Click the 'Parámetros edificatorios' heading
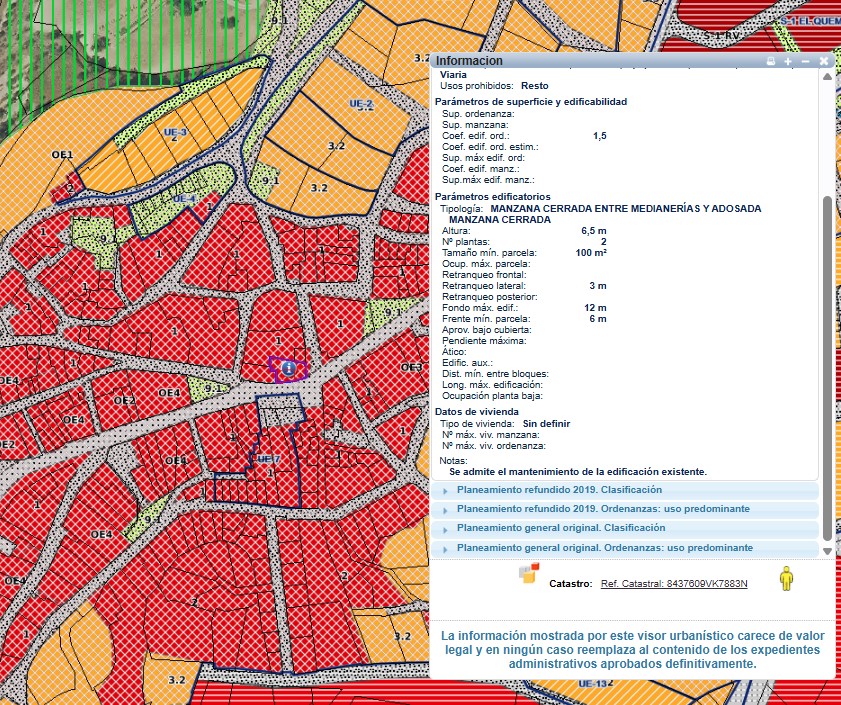The height and width of the screenshot is (705, 841). click(x=493, y=196)
